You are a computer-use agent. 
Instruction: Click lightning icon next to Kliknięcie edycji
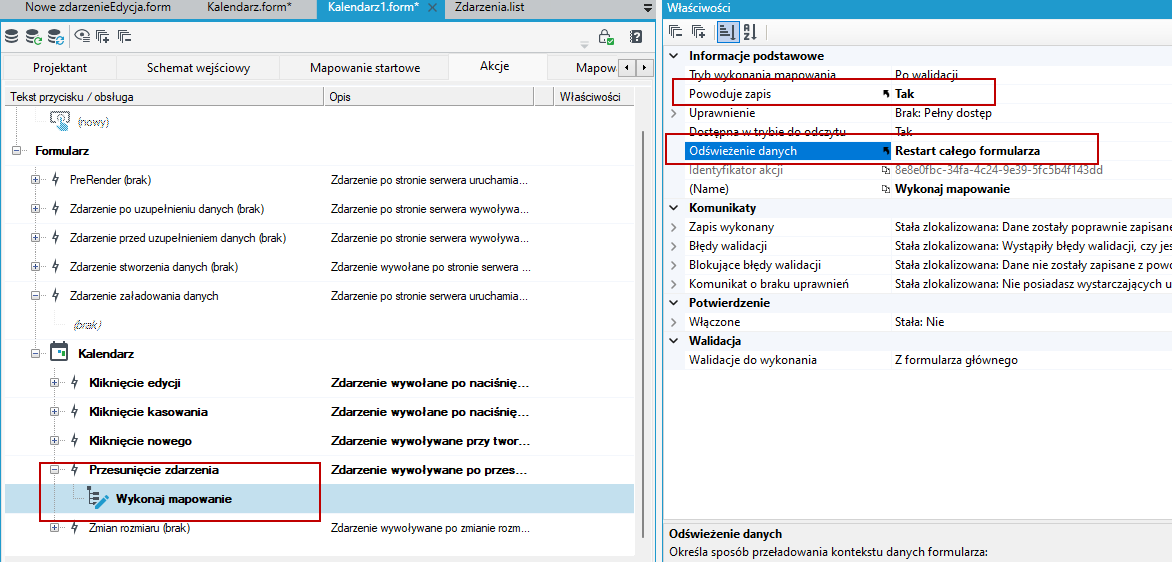coord(75,383)
